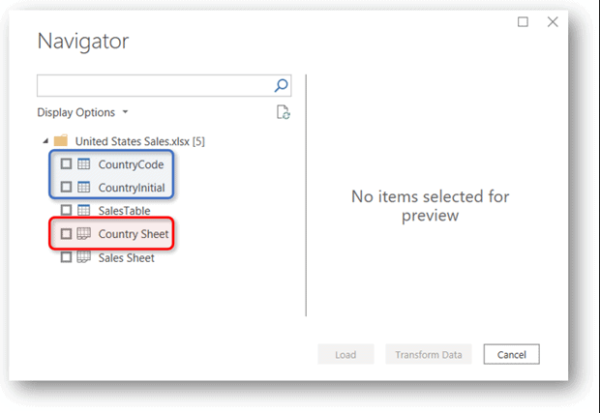This screenshot has height=413, width=600.
Task: Click the CountryCode table icon
Action: [x=84, y=164]
